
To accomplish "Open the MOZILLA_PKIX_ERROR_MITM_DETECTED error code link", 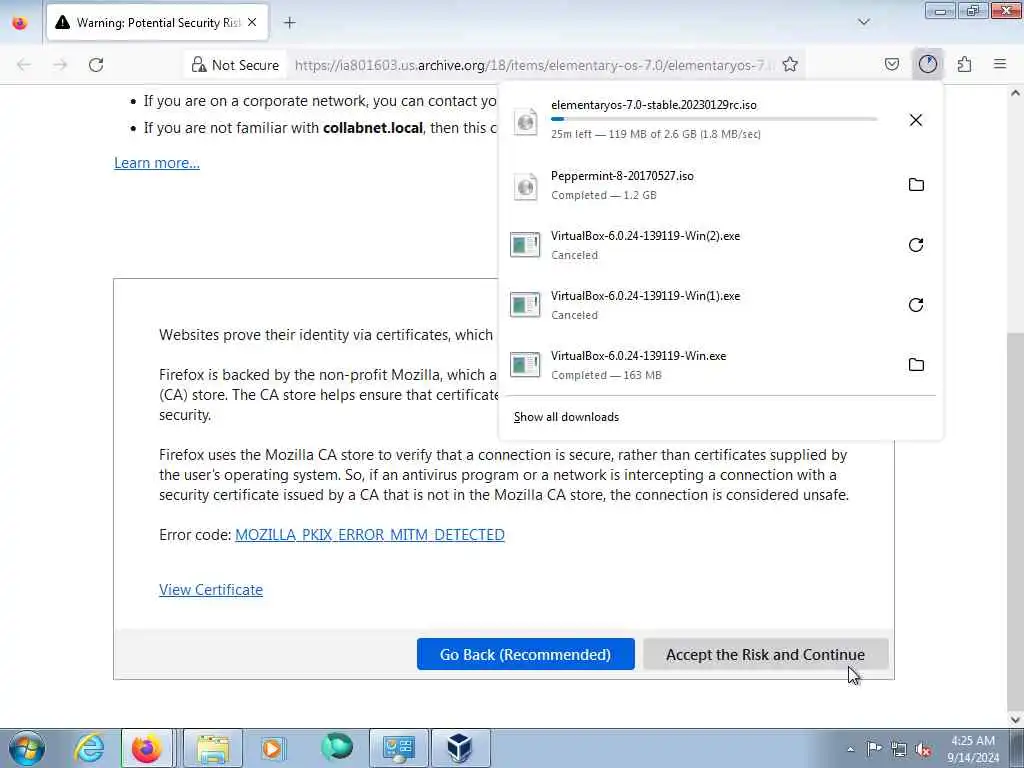I will pyautogui.click(x=370, y=535).
